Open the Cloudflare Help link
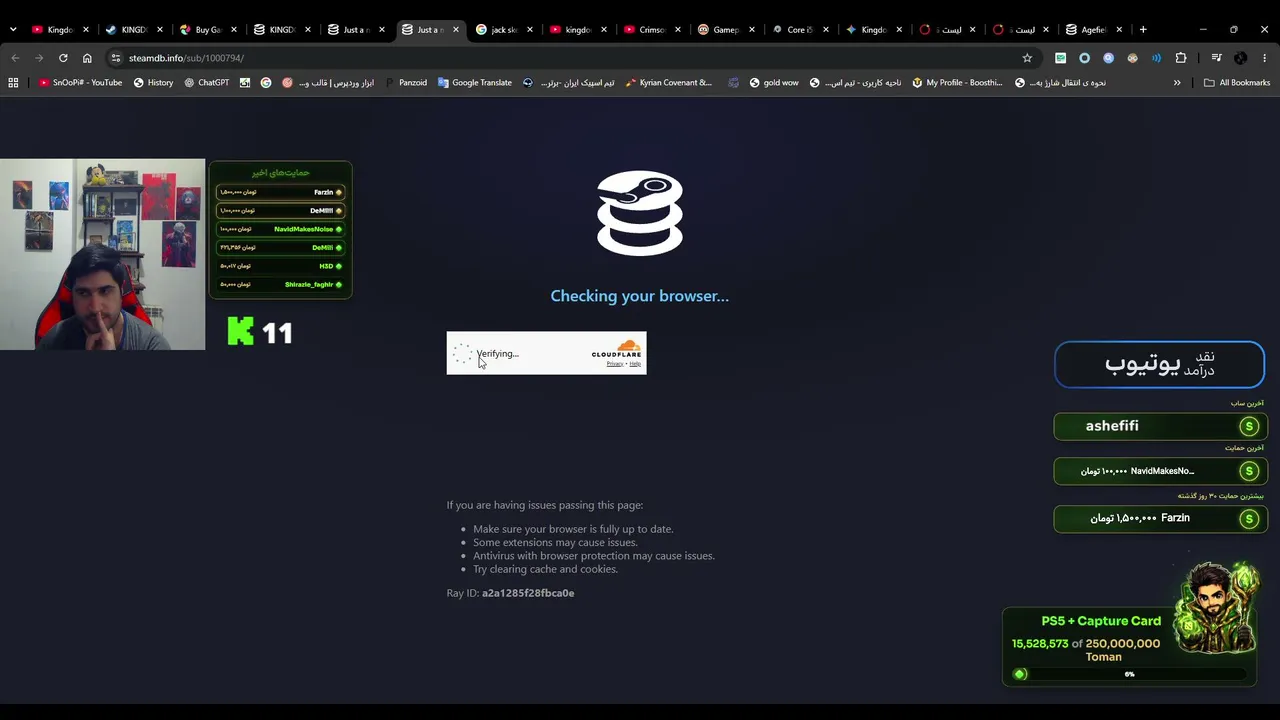1280x720 pixels. point(635,364)
